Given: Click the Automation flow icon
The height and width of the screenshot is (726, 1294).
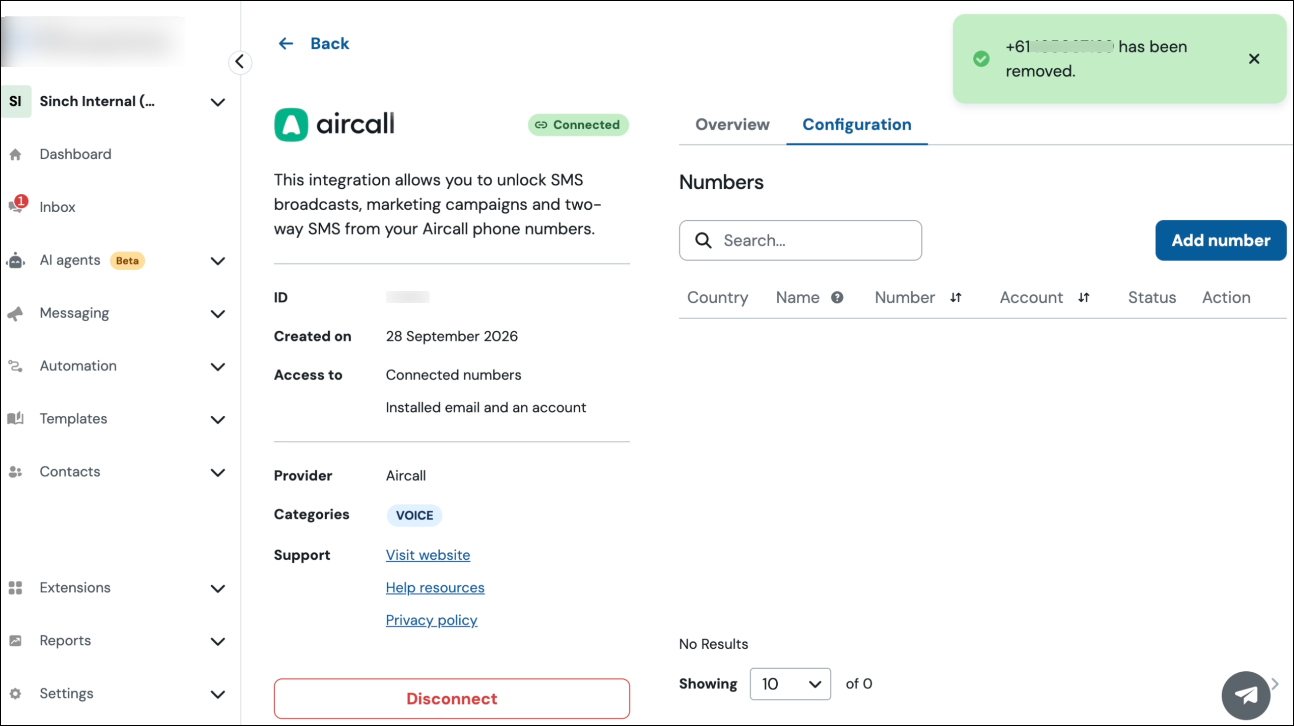Looking at the screenshot, I should [x=15, y=366].
